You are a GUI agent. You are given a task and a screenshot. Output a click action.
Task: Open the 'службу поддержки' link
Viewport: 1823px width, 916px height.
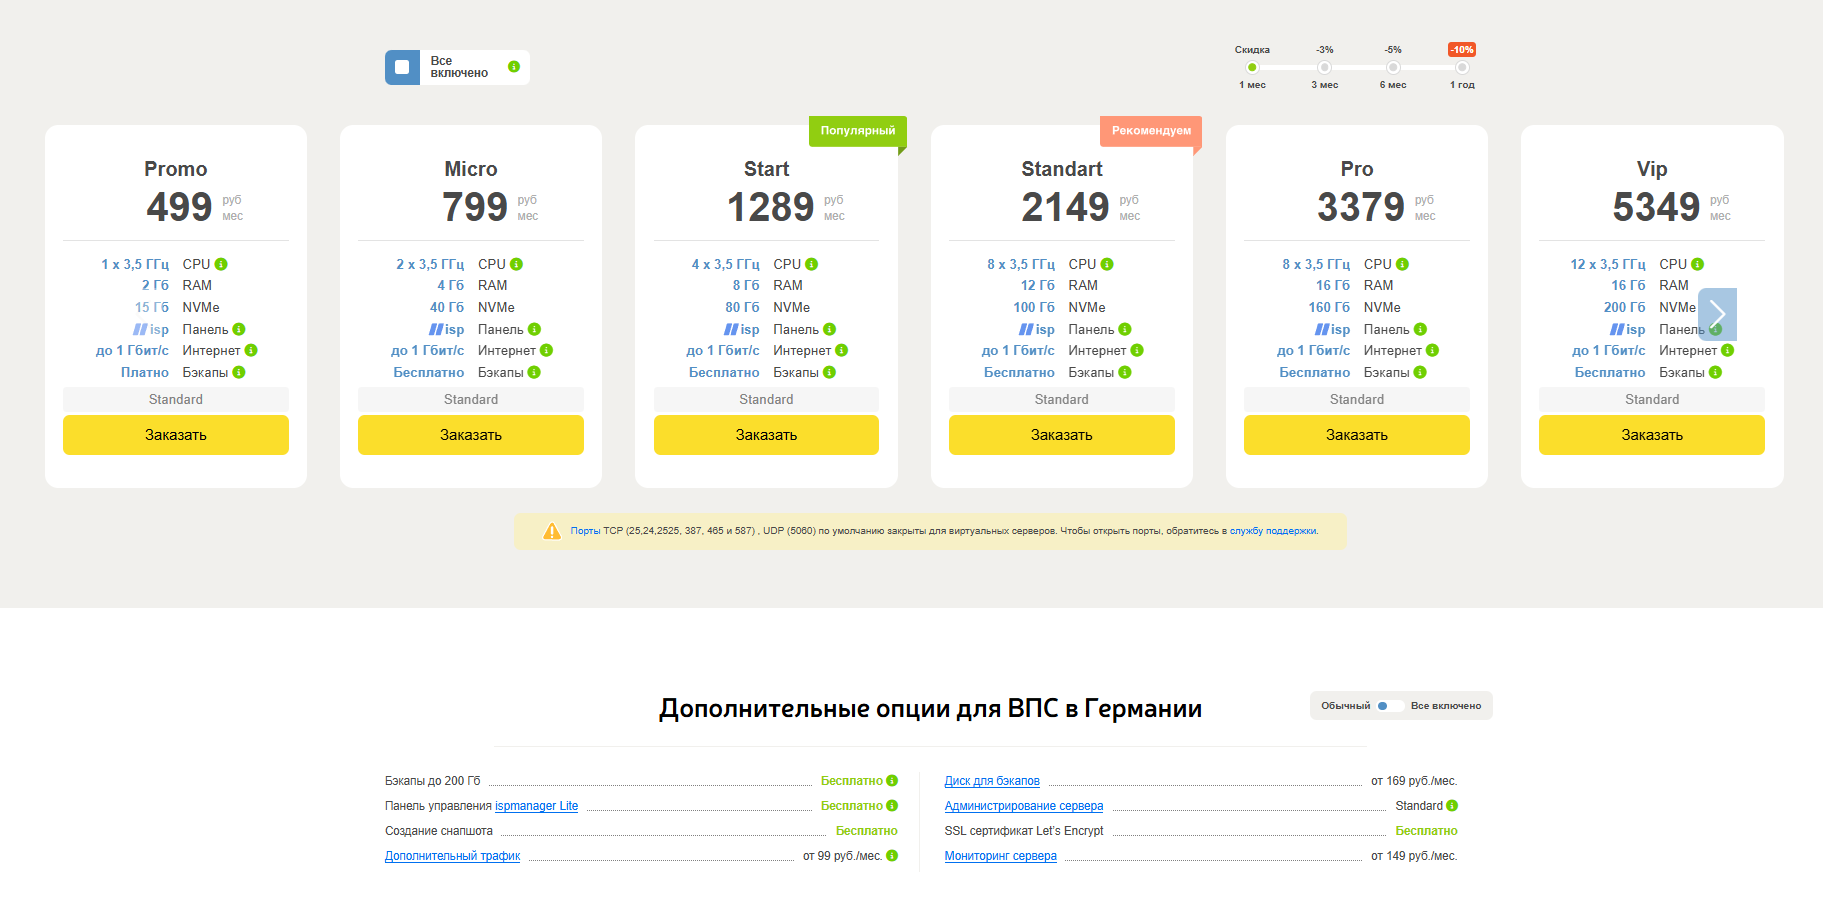pos(1273,531)
